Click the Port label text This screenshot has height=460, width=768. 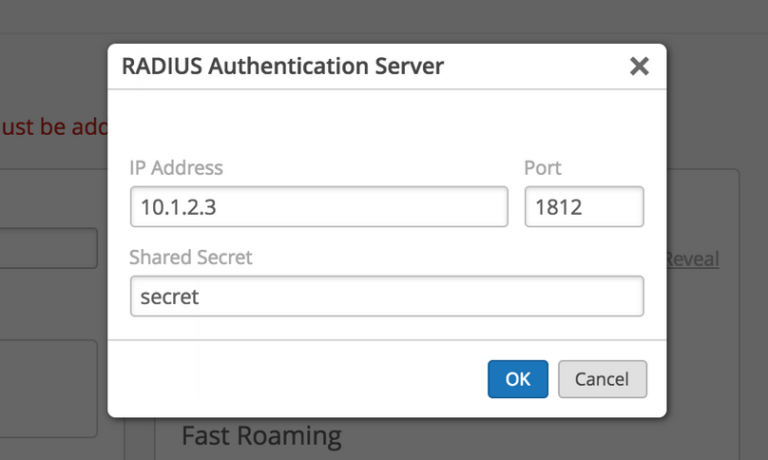543,168
